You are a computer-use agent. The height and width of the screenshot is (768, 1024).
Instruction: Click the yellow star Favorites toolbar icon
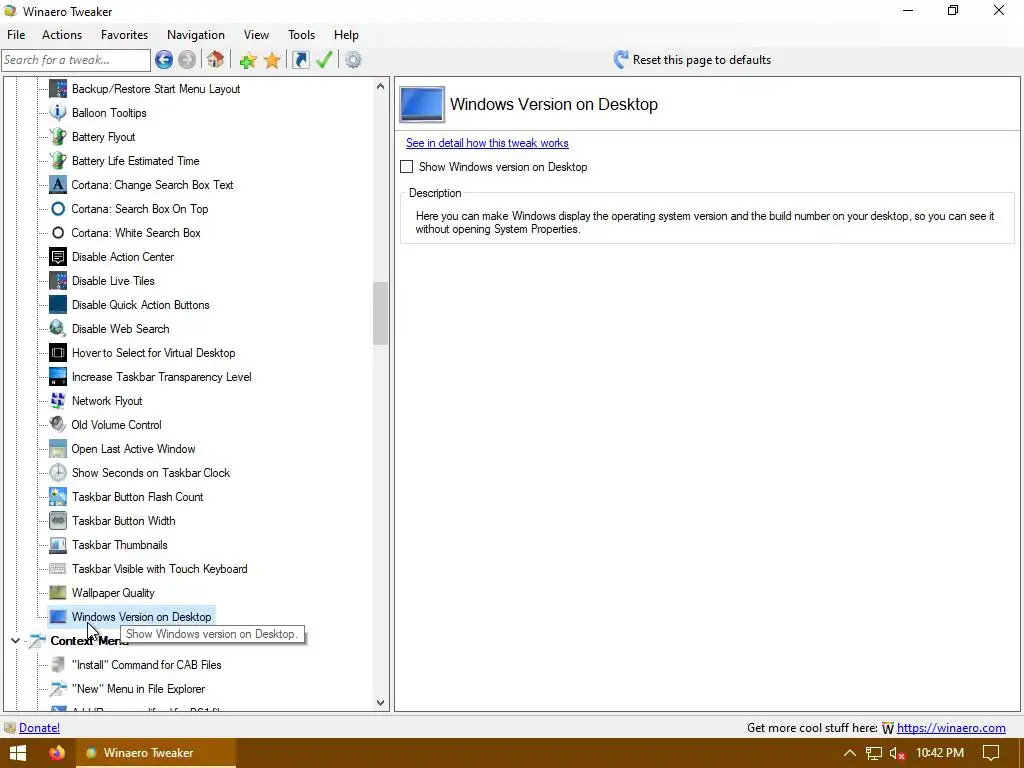click(x=272, y=60)
